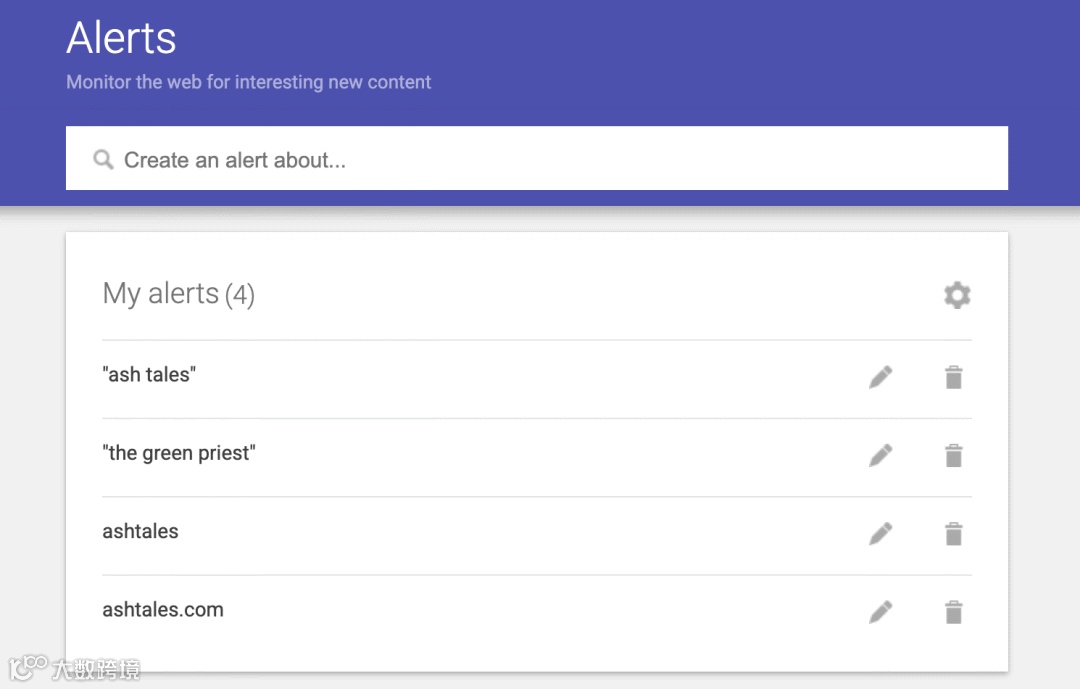Open the ashtales.com alert entry
The width and height of the screenshot is (1080, 689).
pos(163,609)
